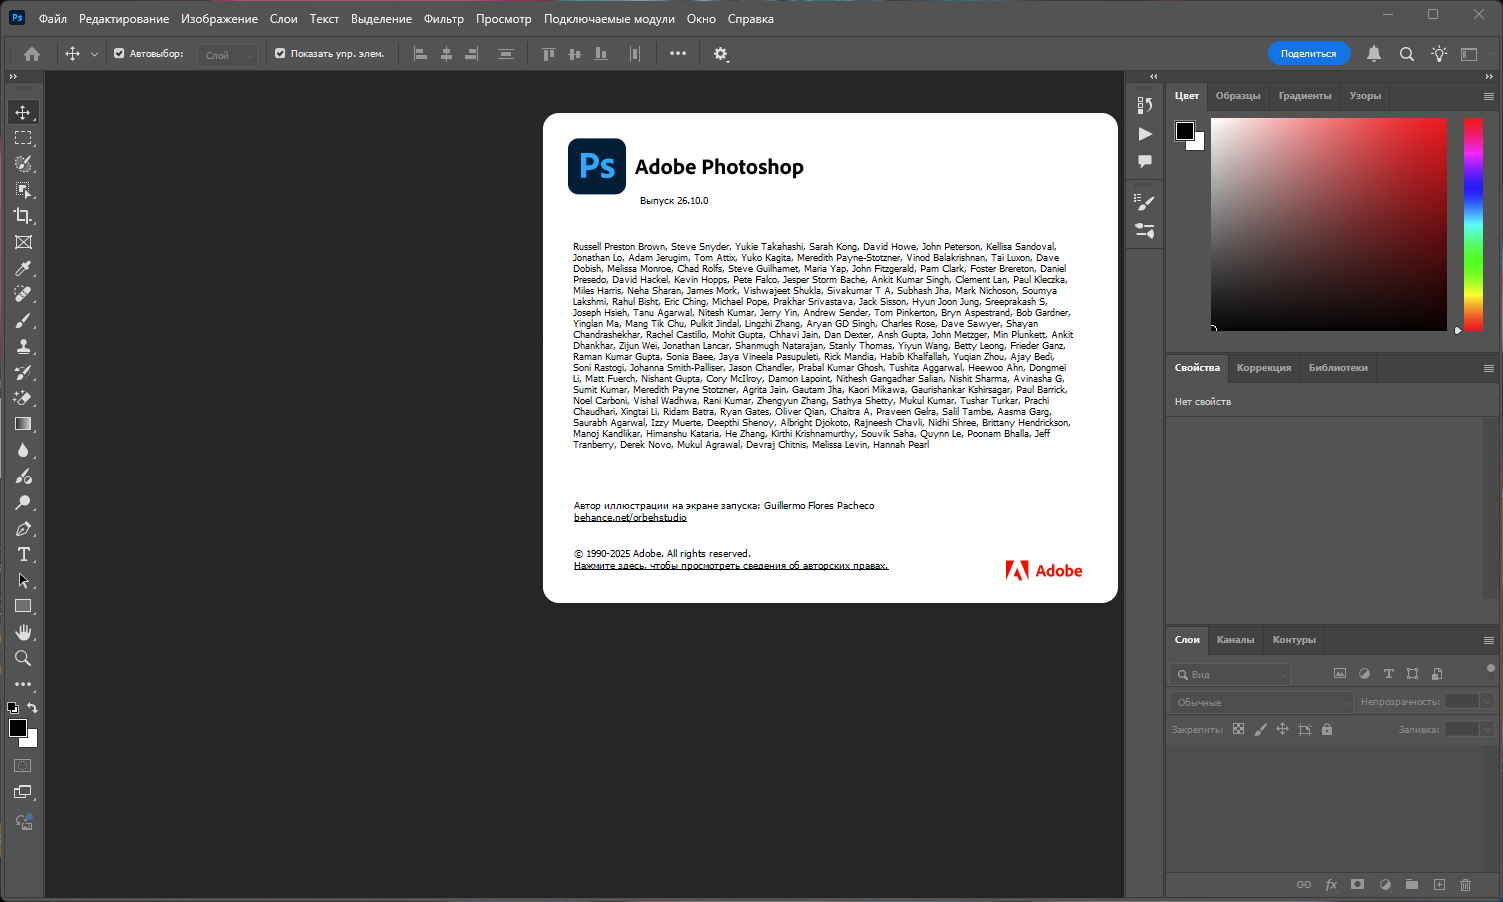The height and width of the screenshot is (902, 1503).
Task: Switch to the Каналы tab
Action: (1235, 640)
